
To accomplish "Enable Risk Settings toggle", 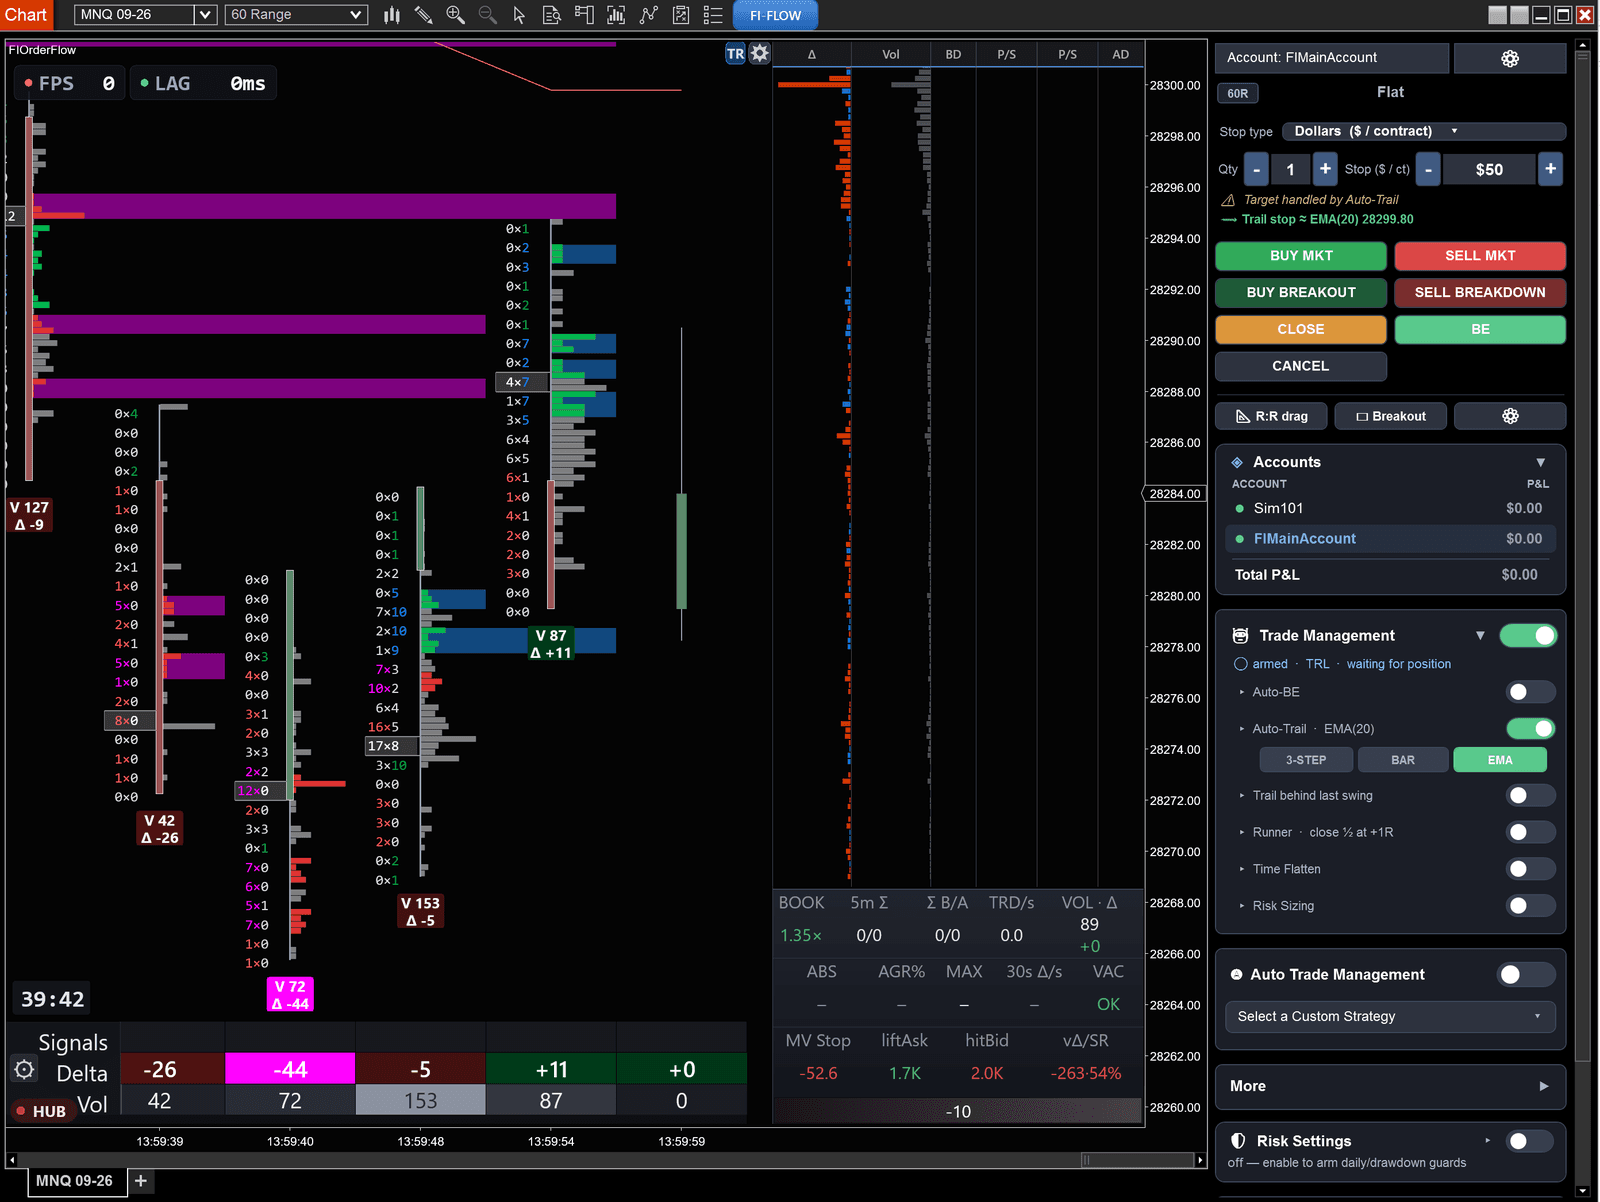I will tap(1531, 1141).
